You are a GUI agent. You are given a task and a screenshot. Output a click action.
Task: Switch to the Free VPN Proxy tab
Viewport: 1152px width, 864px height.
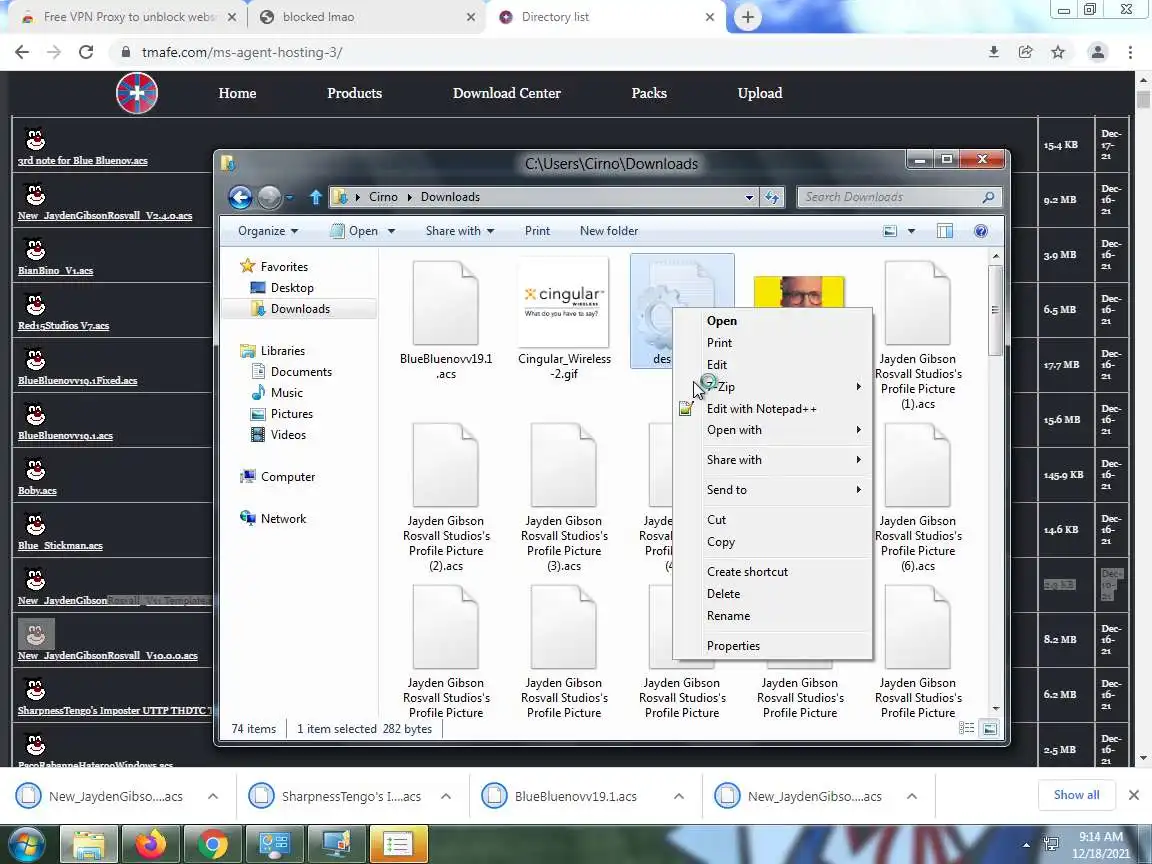pyautogui.click(x=128, y=17)
